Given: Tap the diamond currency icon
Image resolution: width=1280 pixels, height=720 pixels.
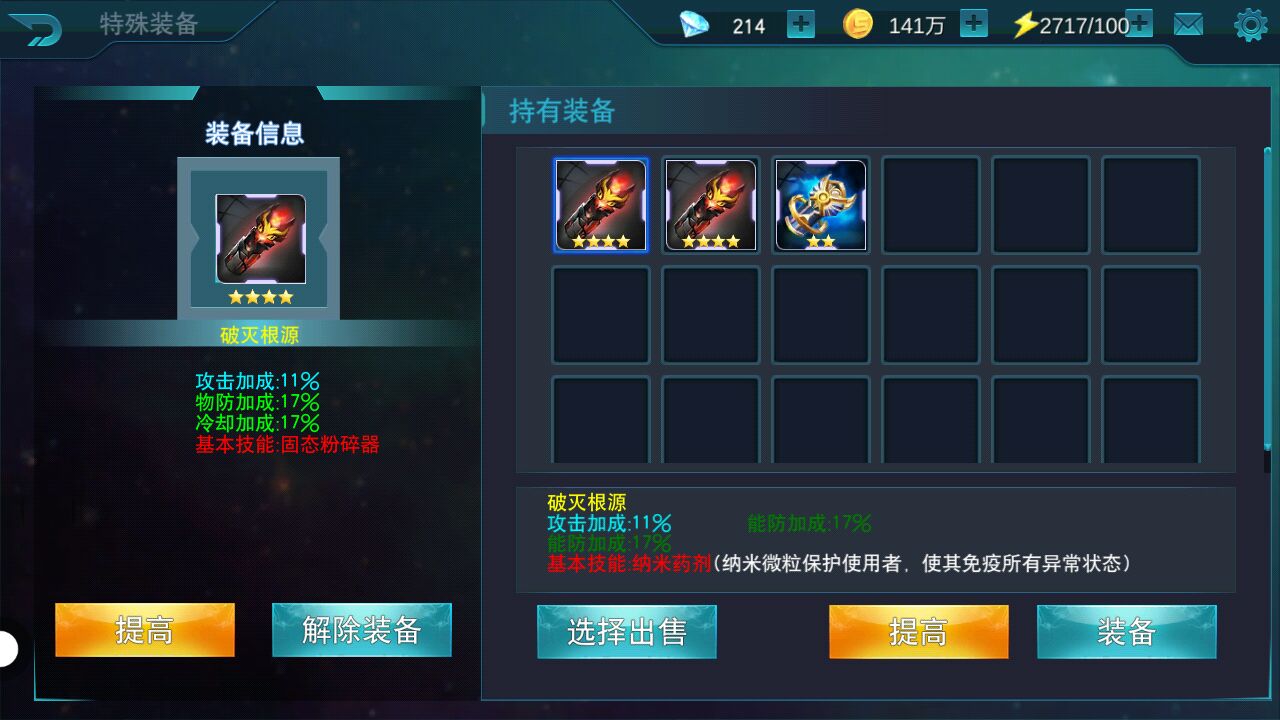Looking at the screenshot, I should pos(694,25).
